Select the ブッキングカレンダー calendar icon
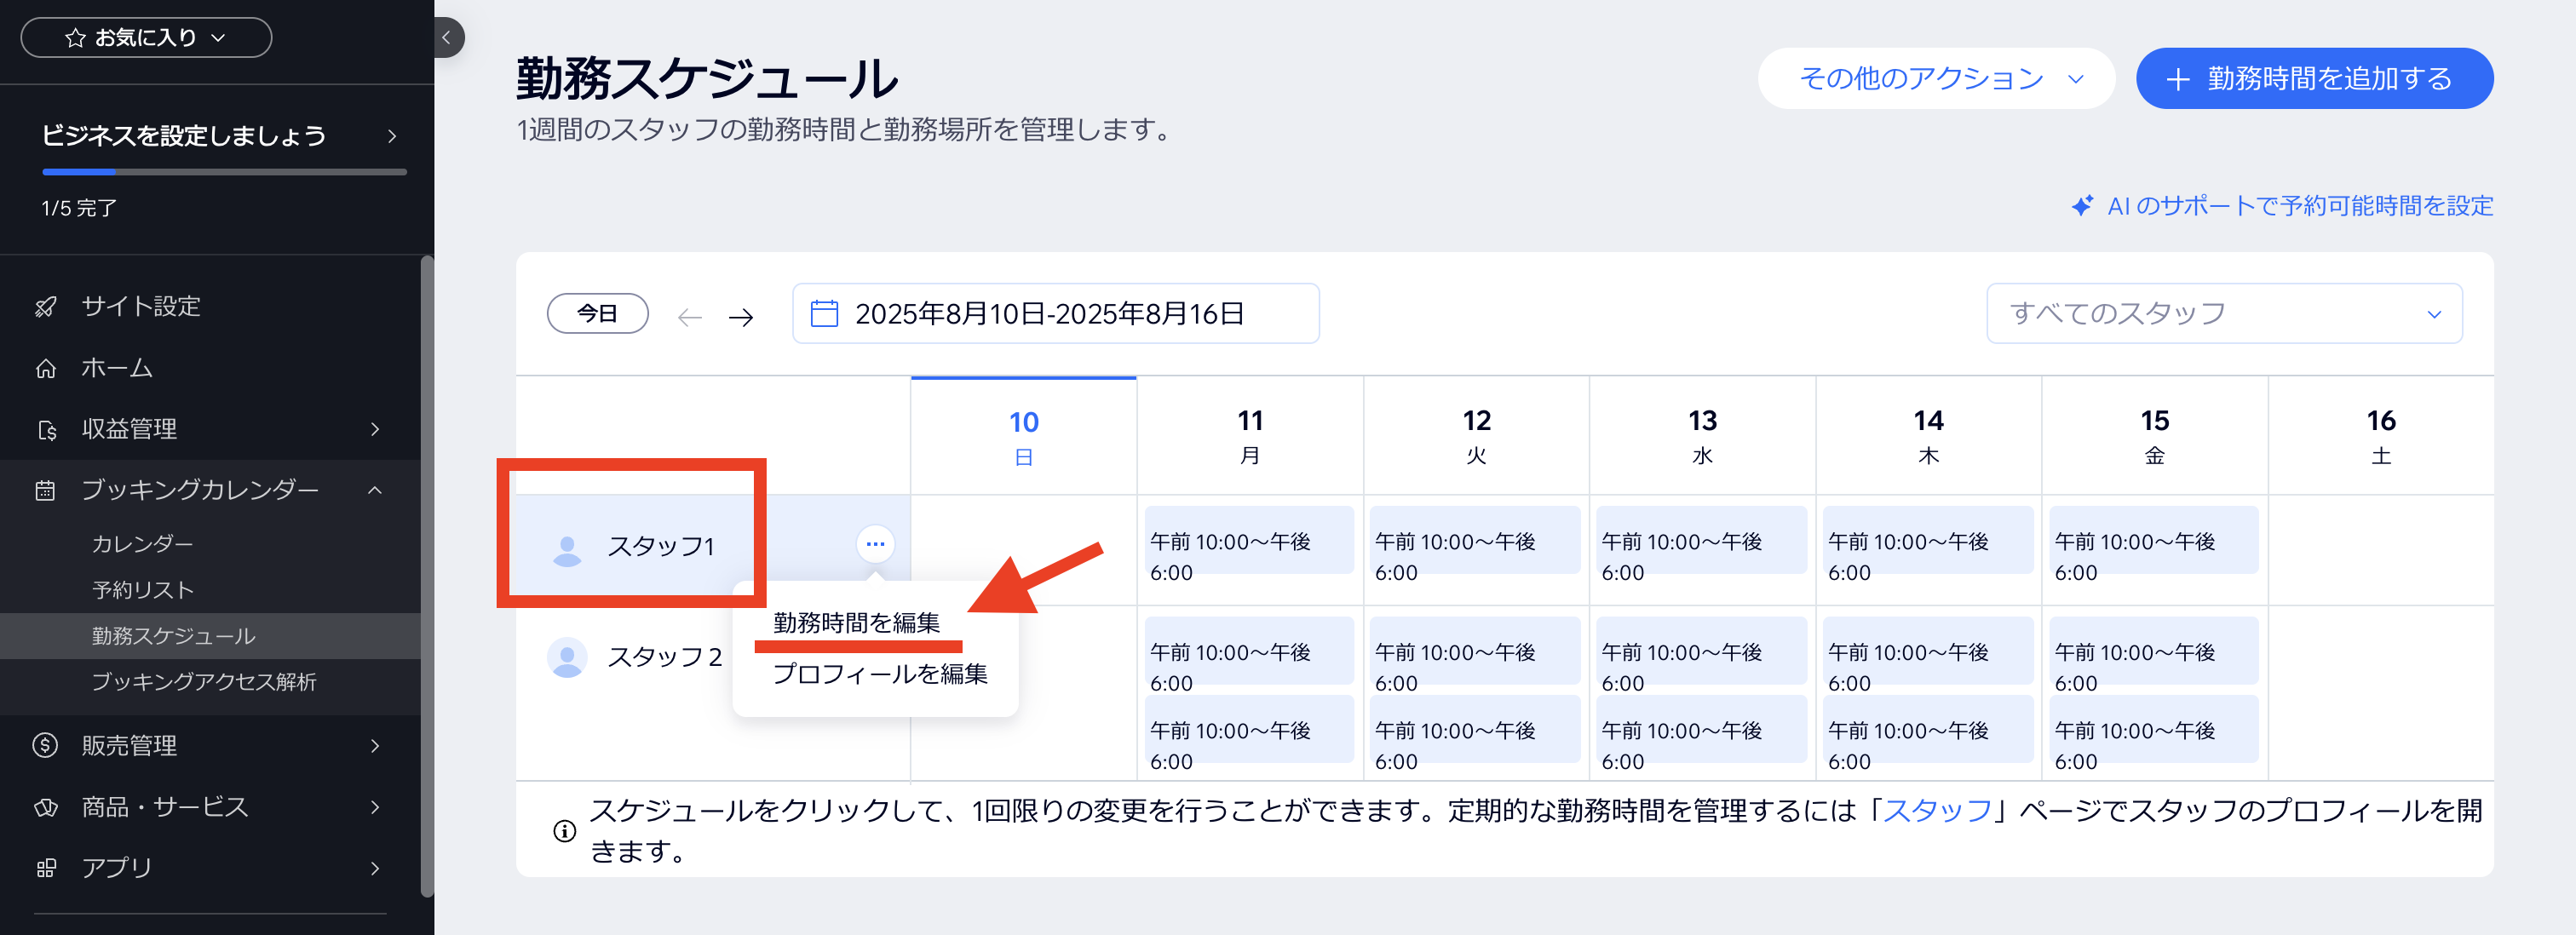The height and width of the screenshot is (935, 2576). pyautogui.click(x=46, y=489)
